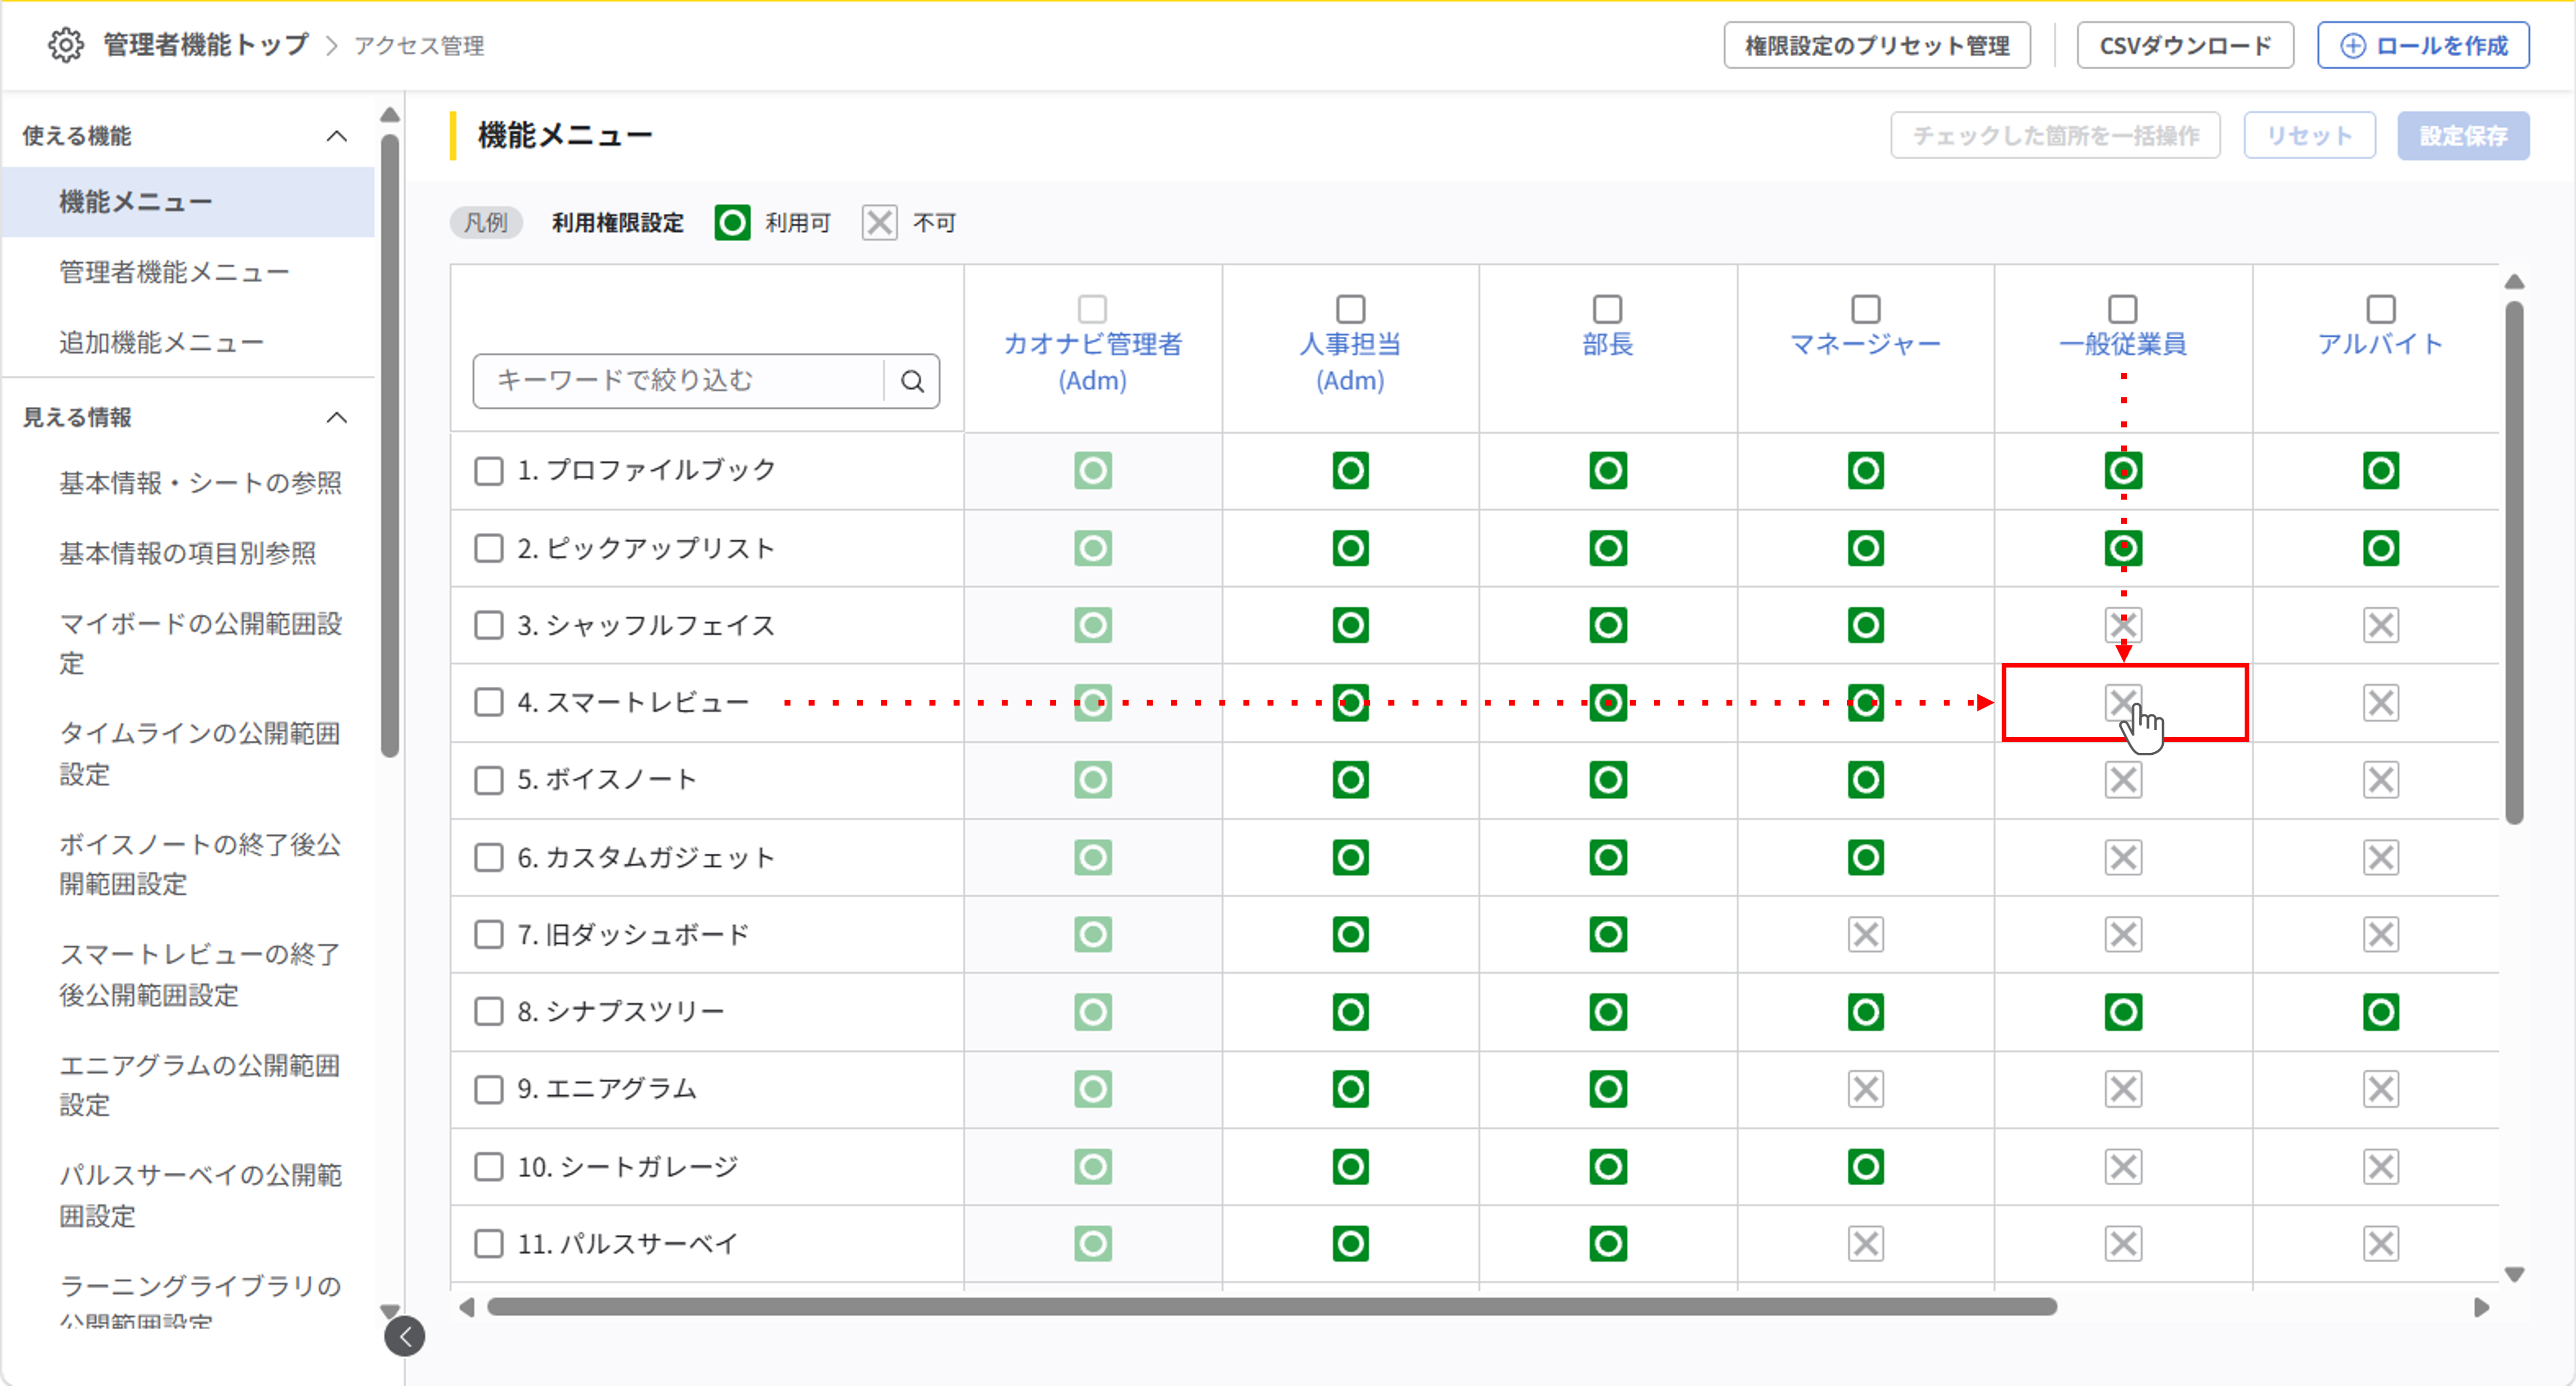Click the sidebar collapse arrow button
The width and height of the screenshot is (2576, 1386).
pyautogui.click(x=405, y=1336)
